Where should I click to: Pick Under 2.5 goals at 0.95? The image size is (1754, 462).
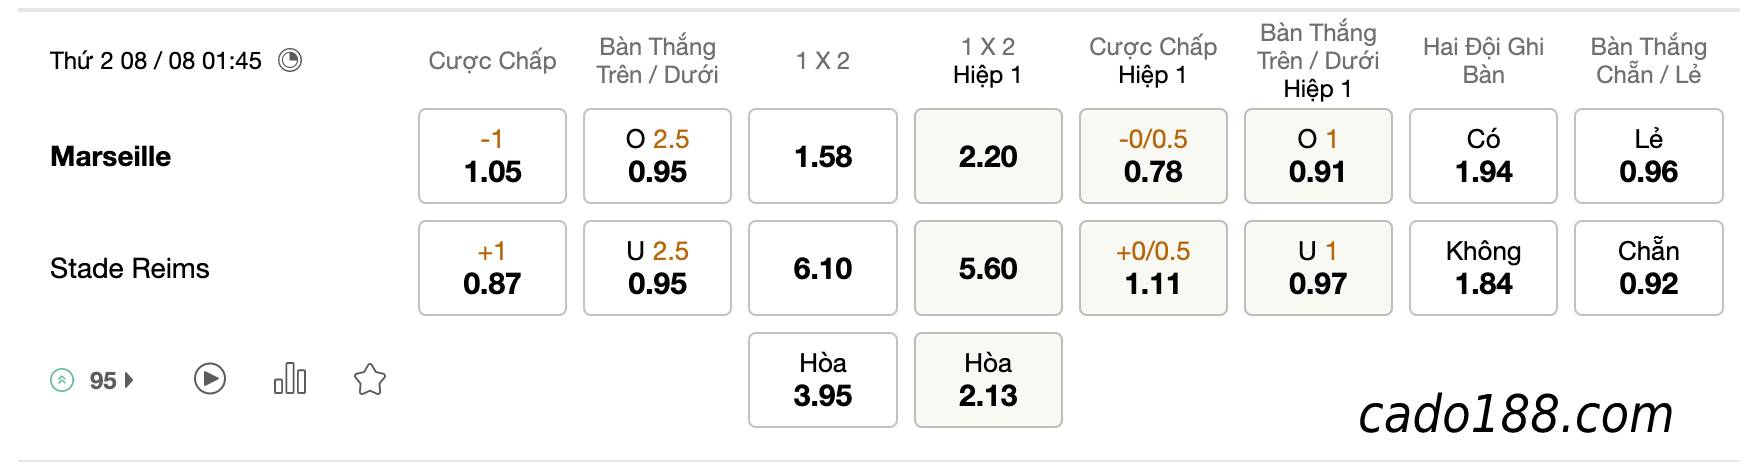(657, 268)
